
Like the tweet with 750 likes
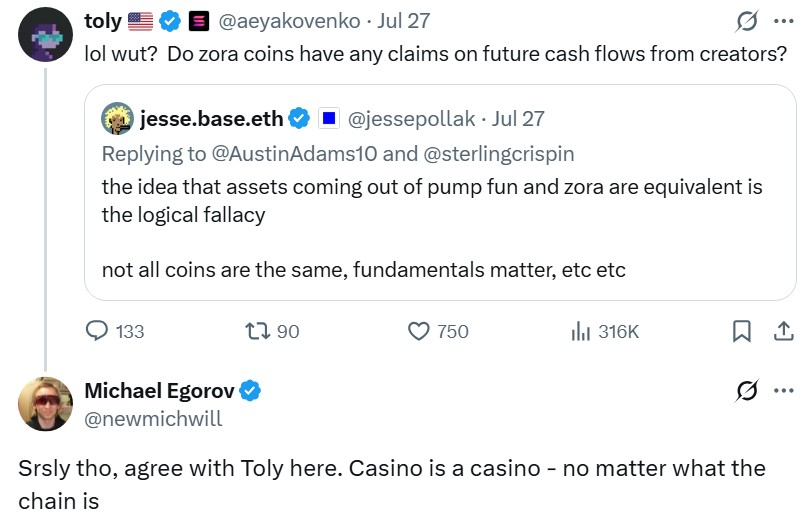pyautogui.click(x=420, y=331)
